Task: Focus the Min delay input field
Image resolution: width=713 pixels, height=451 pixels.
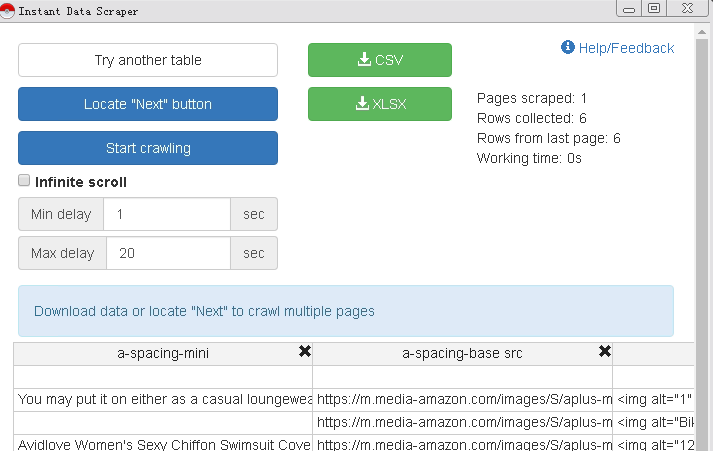Action: click(167, 214)
